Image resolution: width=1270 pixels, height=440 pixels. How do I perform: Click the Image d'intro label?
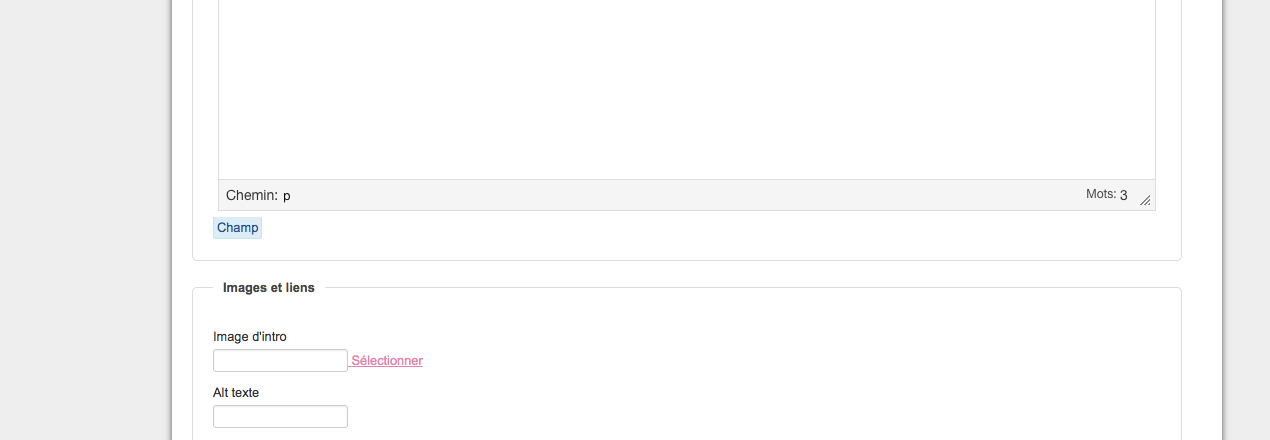[250, 337]
